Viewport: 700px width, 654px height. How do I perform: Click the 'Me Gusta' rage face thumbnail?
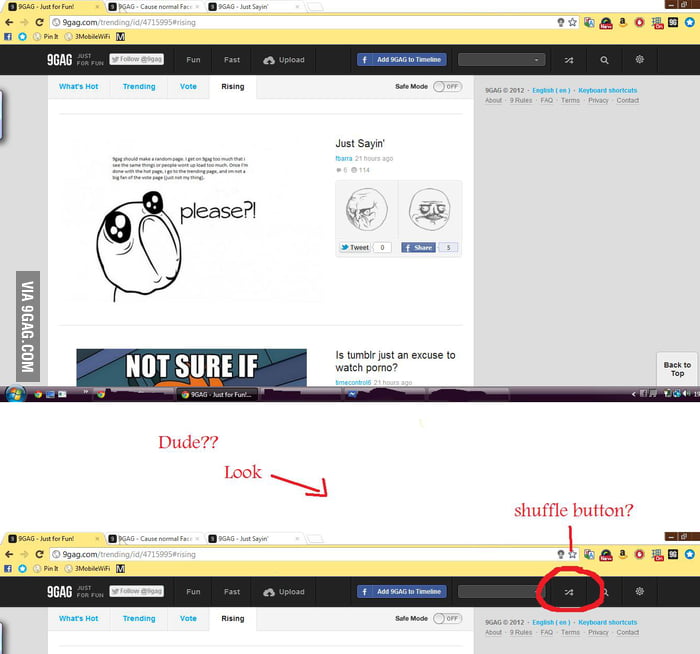[429, 209]
